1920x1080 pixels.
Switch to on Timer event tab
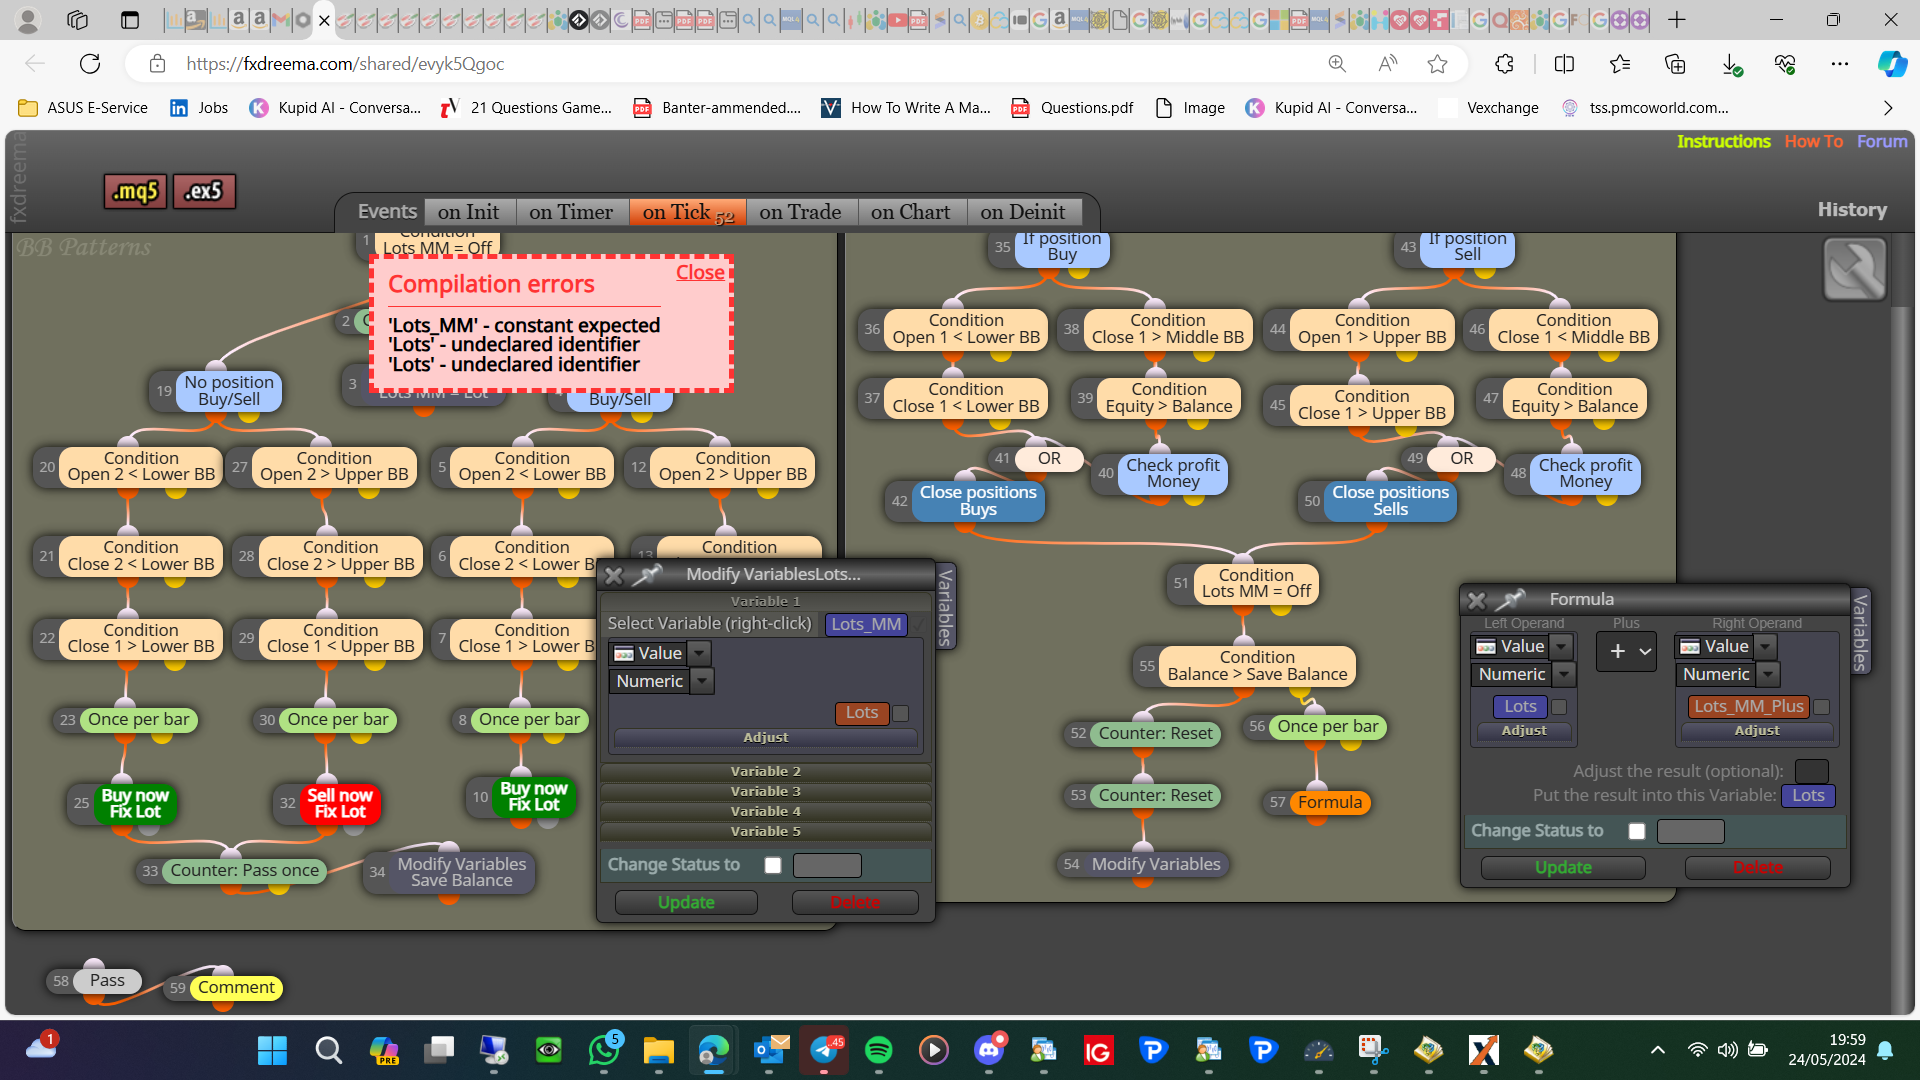click(571, 212)
